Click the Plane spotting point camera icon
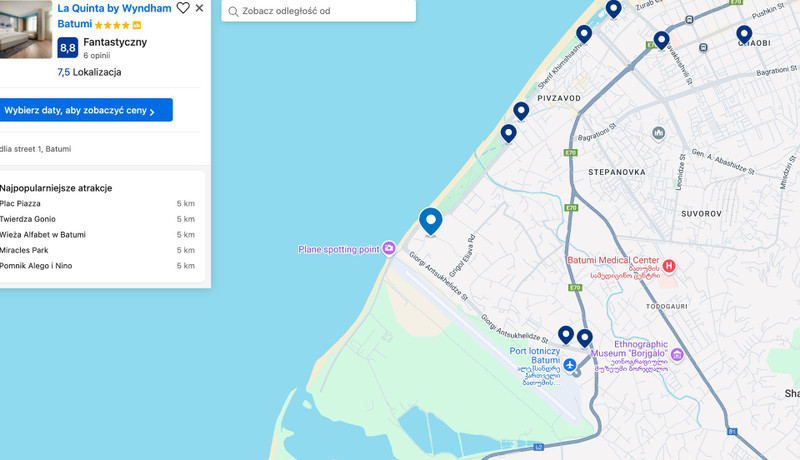 coord(389,249)
